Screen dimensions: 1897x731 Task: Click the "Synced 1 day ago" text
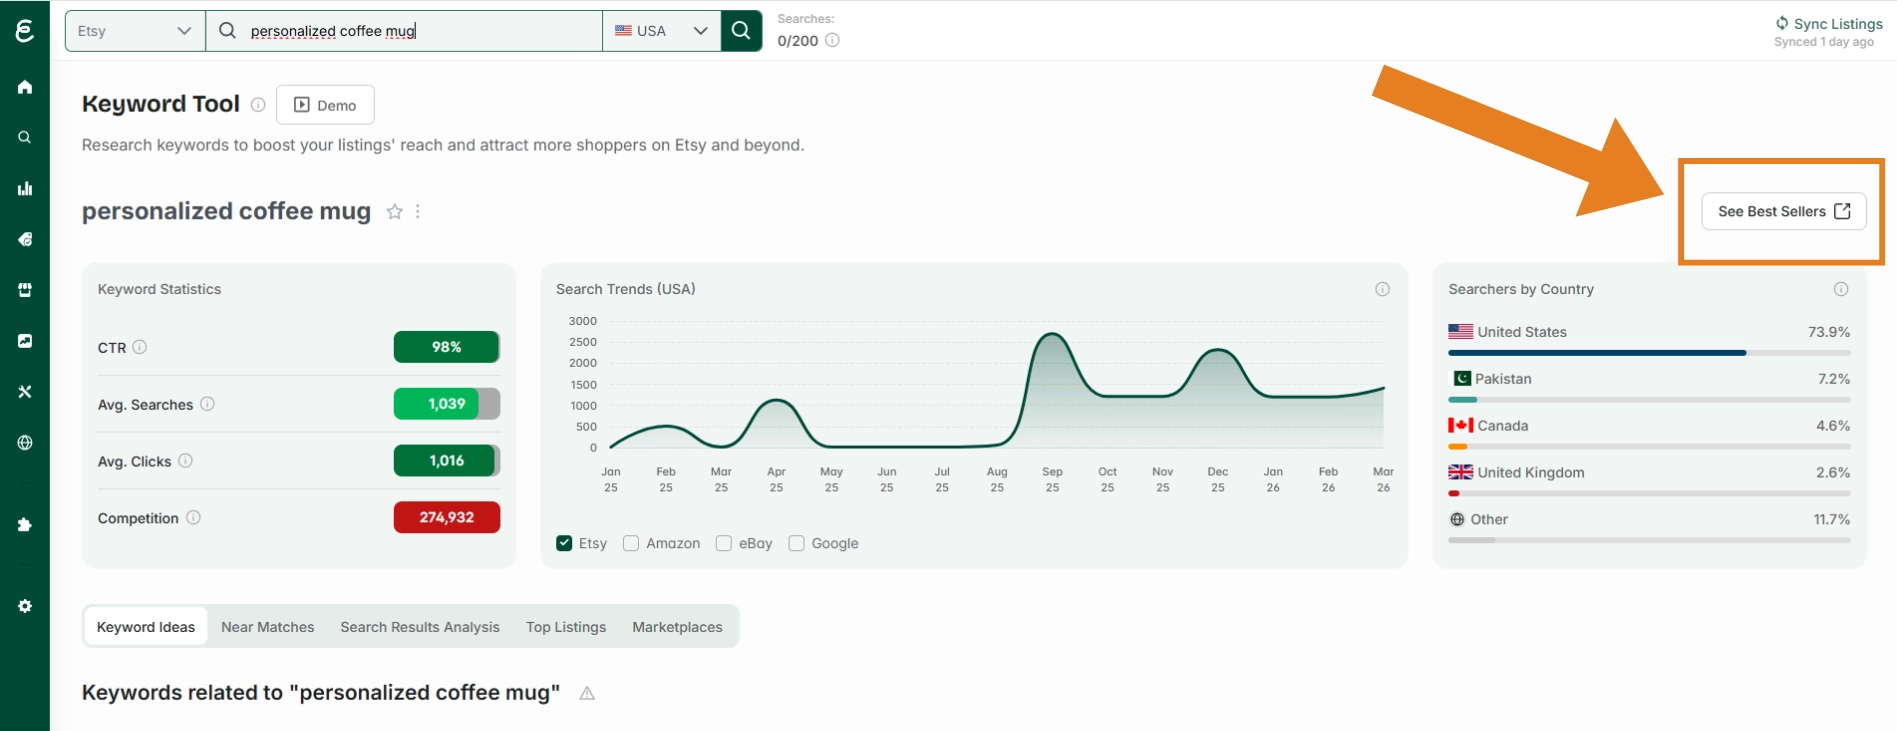[x=1824, y=42]
